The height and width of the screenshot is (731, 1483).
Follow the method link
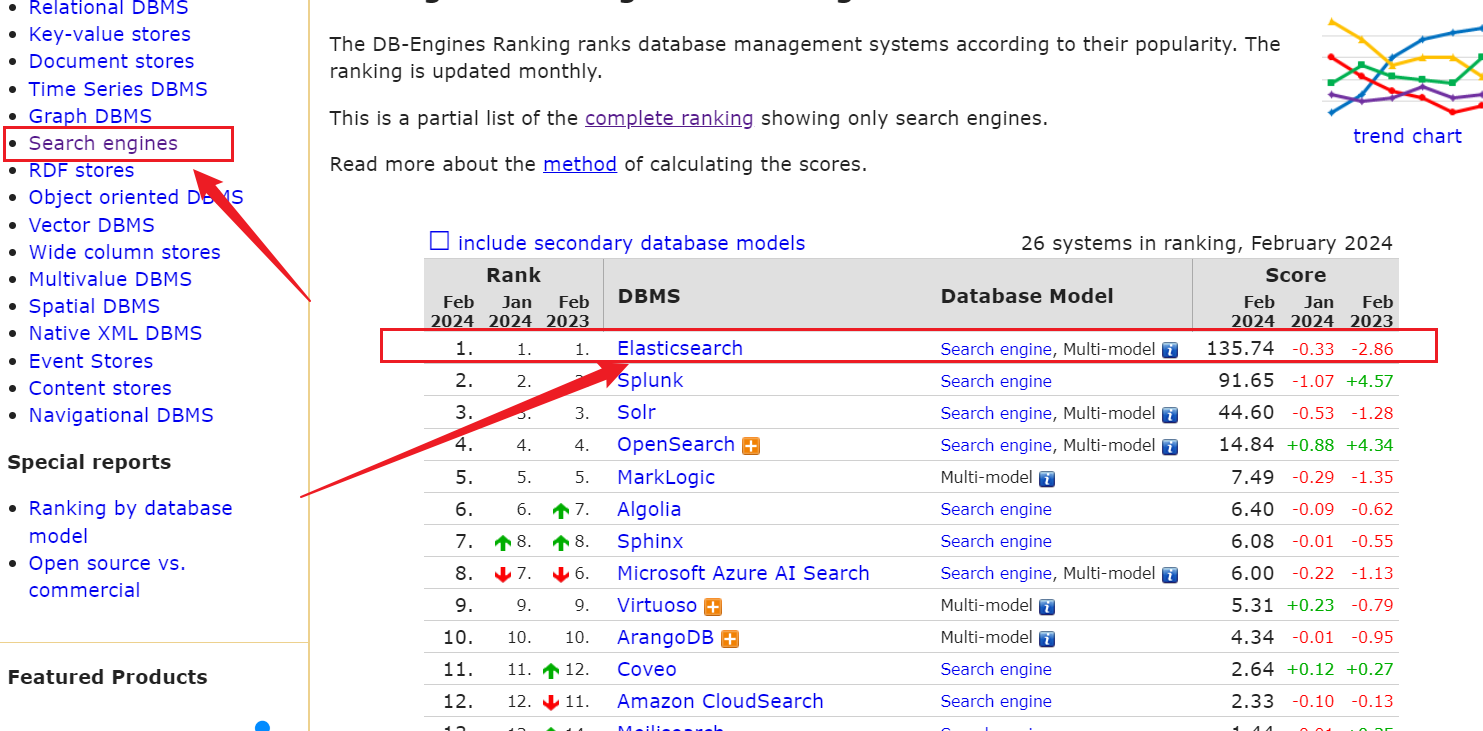(x=580, y=164)
